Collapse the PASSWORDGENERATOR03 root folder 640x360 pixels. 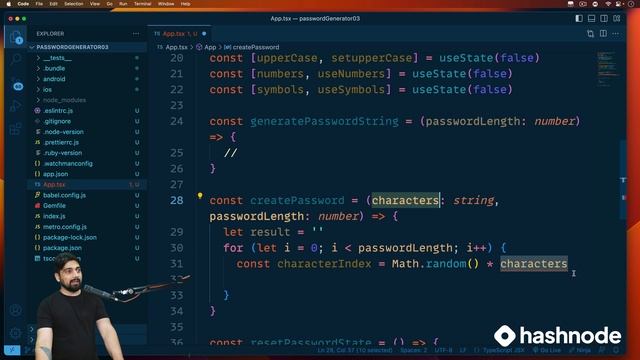(87, 47)
